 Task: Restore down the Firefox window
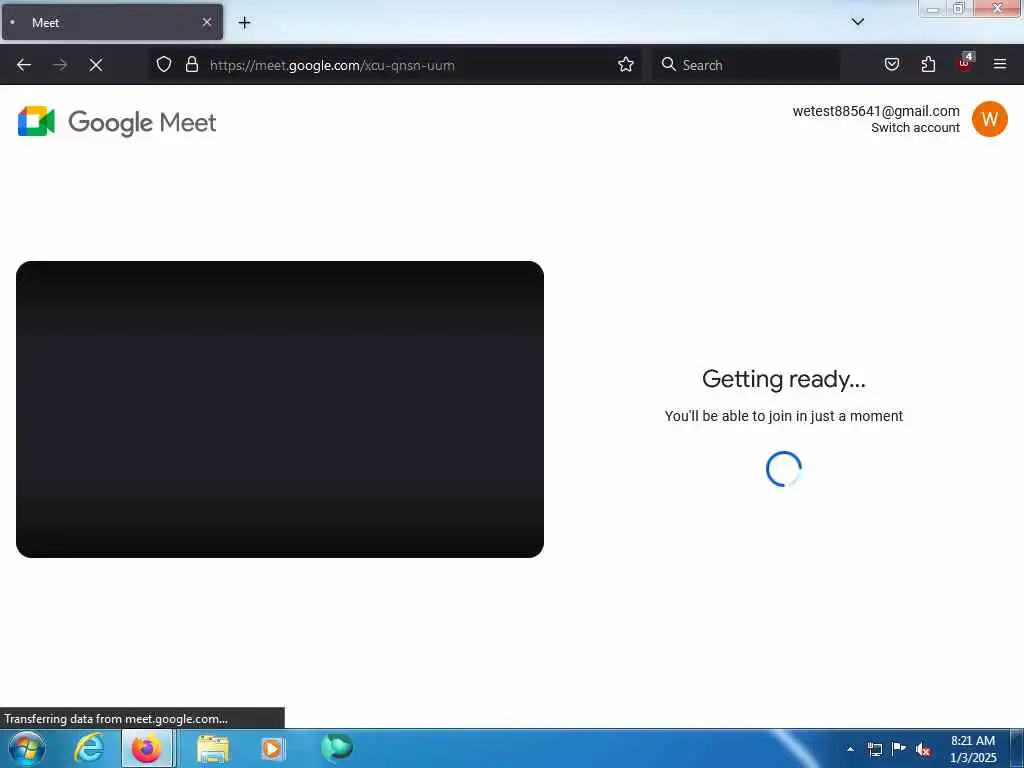point(959,8)
